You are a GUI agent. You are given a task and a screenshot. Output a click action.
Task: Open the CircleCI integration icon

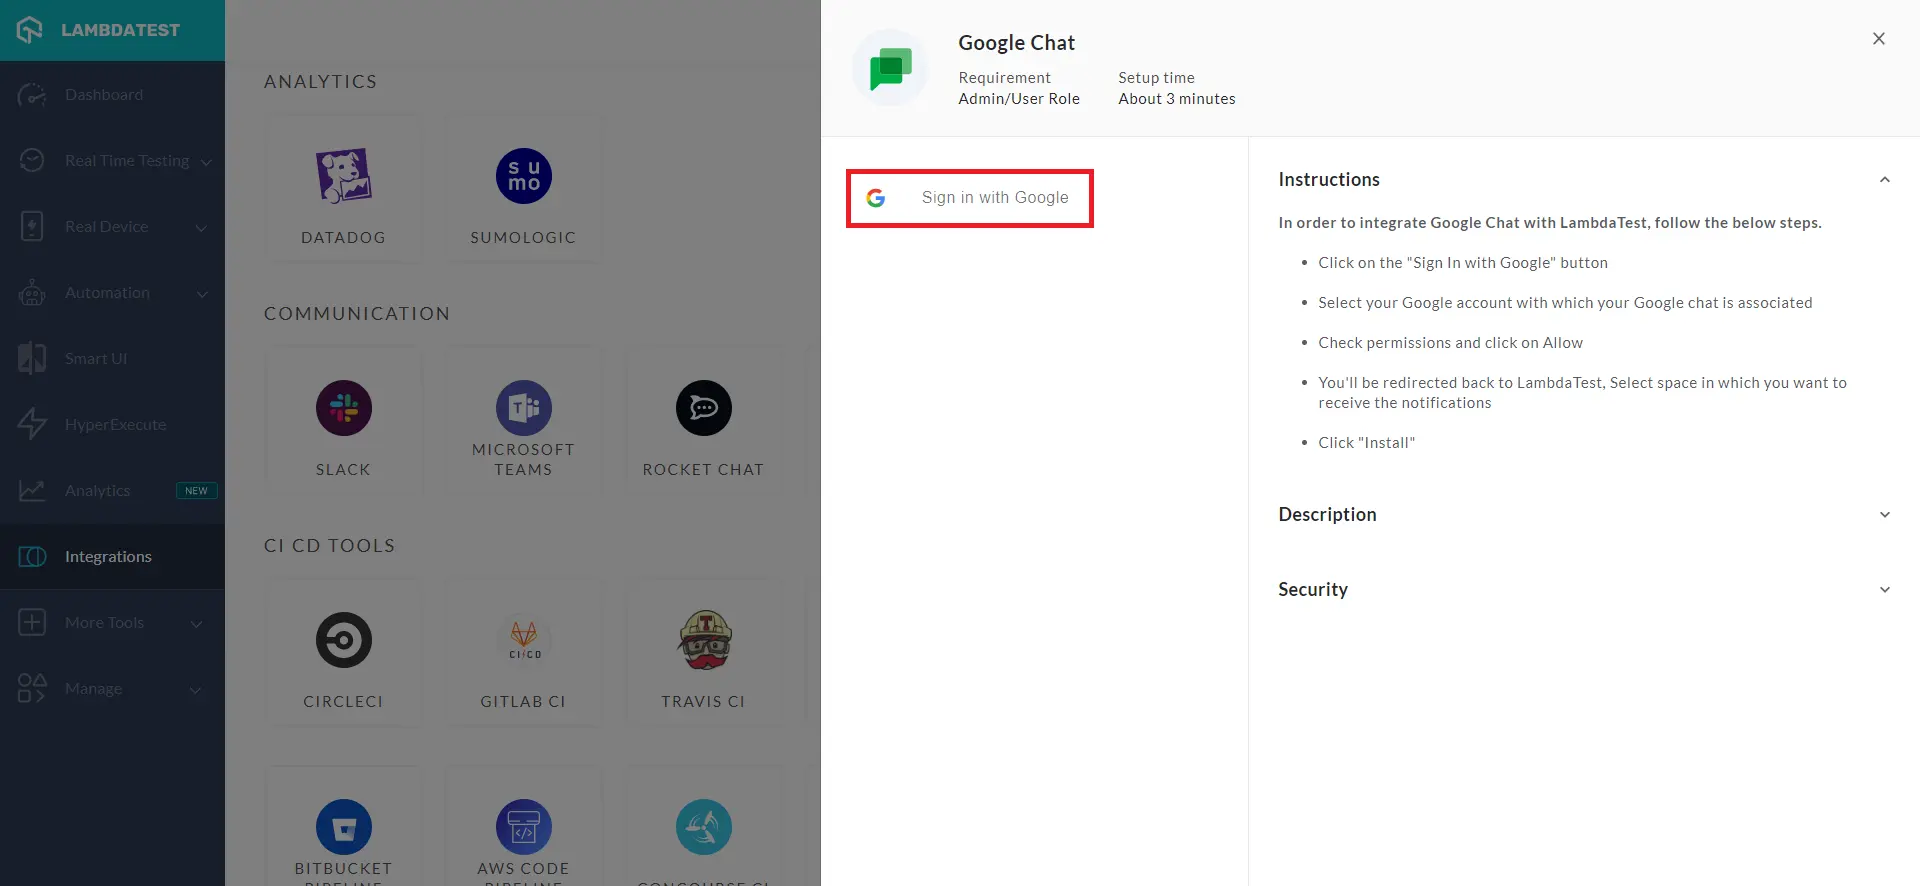pyautogui.click(x=343, y=641)
